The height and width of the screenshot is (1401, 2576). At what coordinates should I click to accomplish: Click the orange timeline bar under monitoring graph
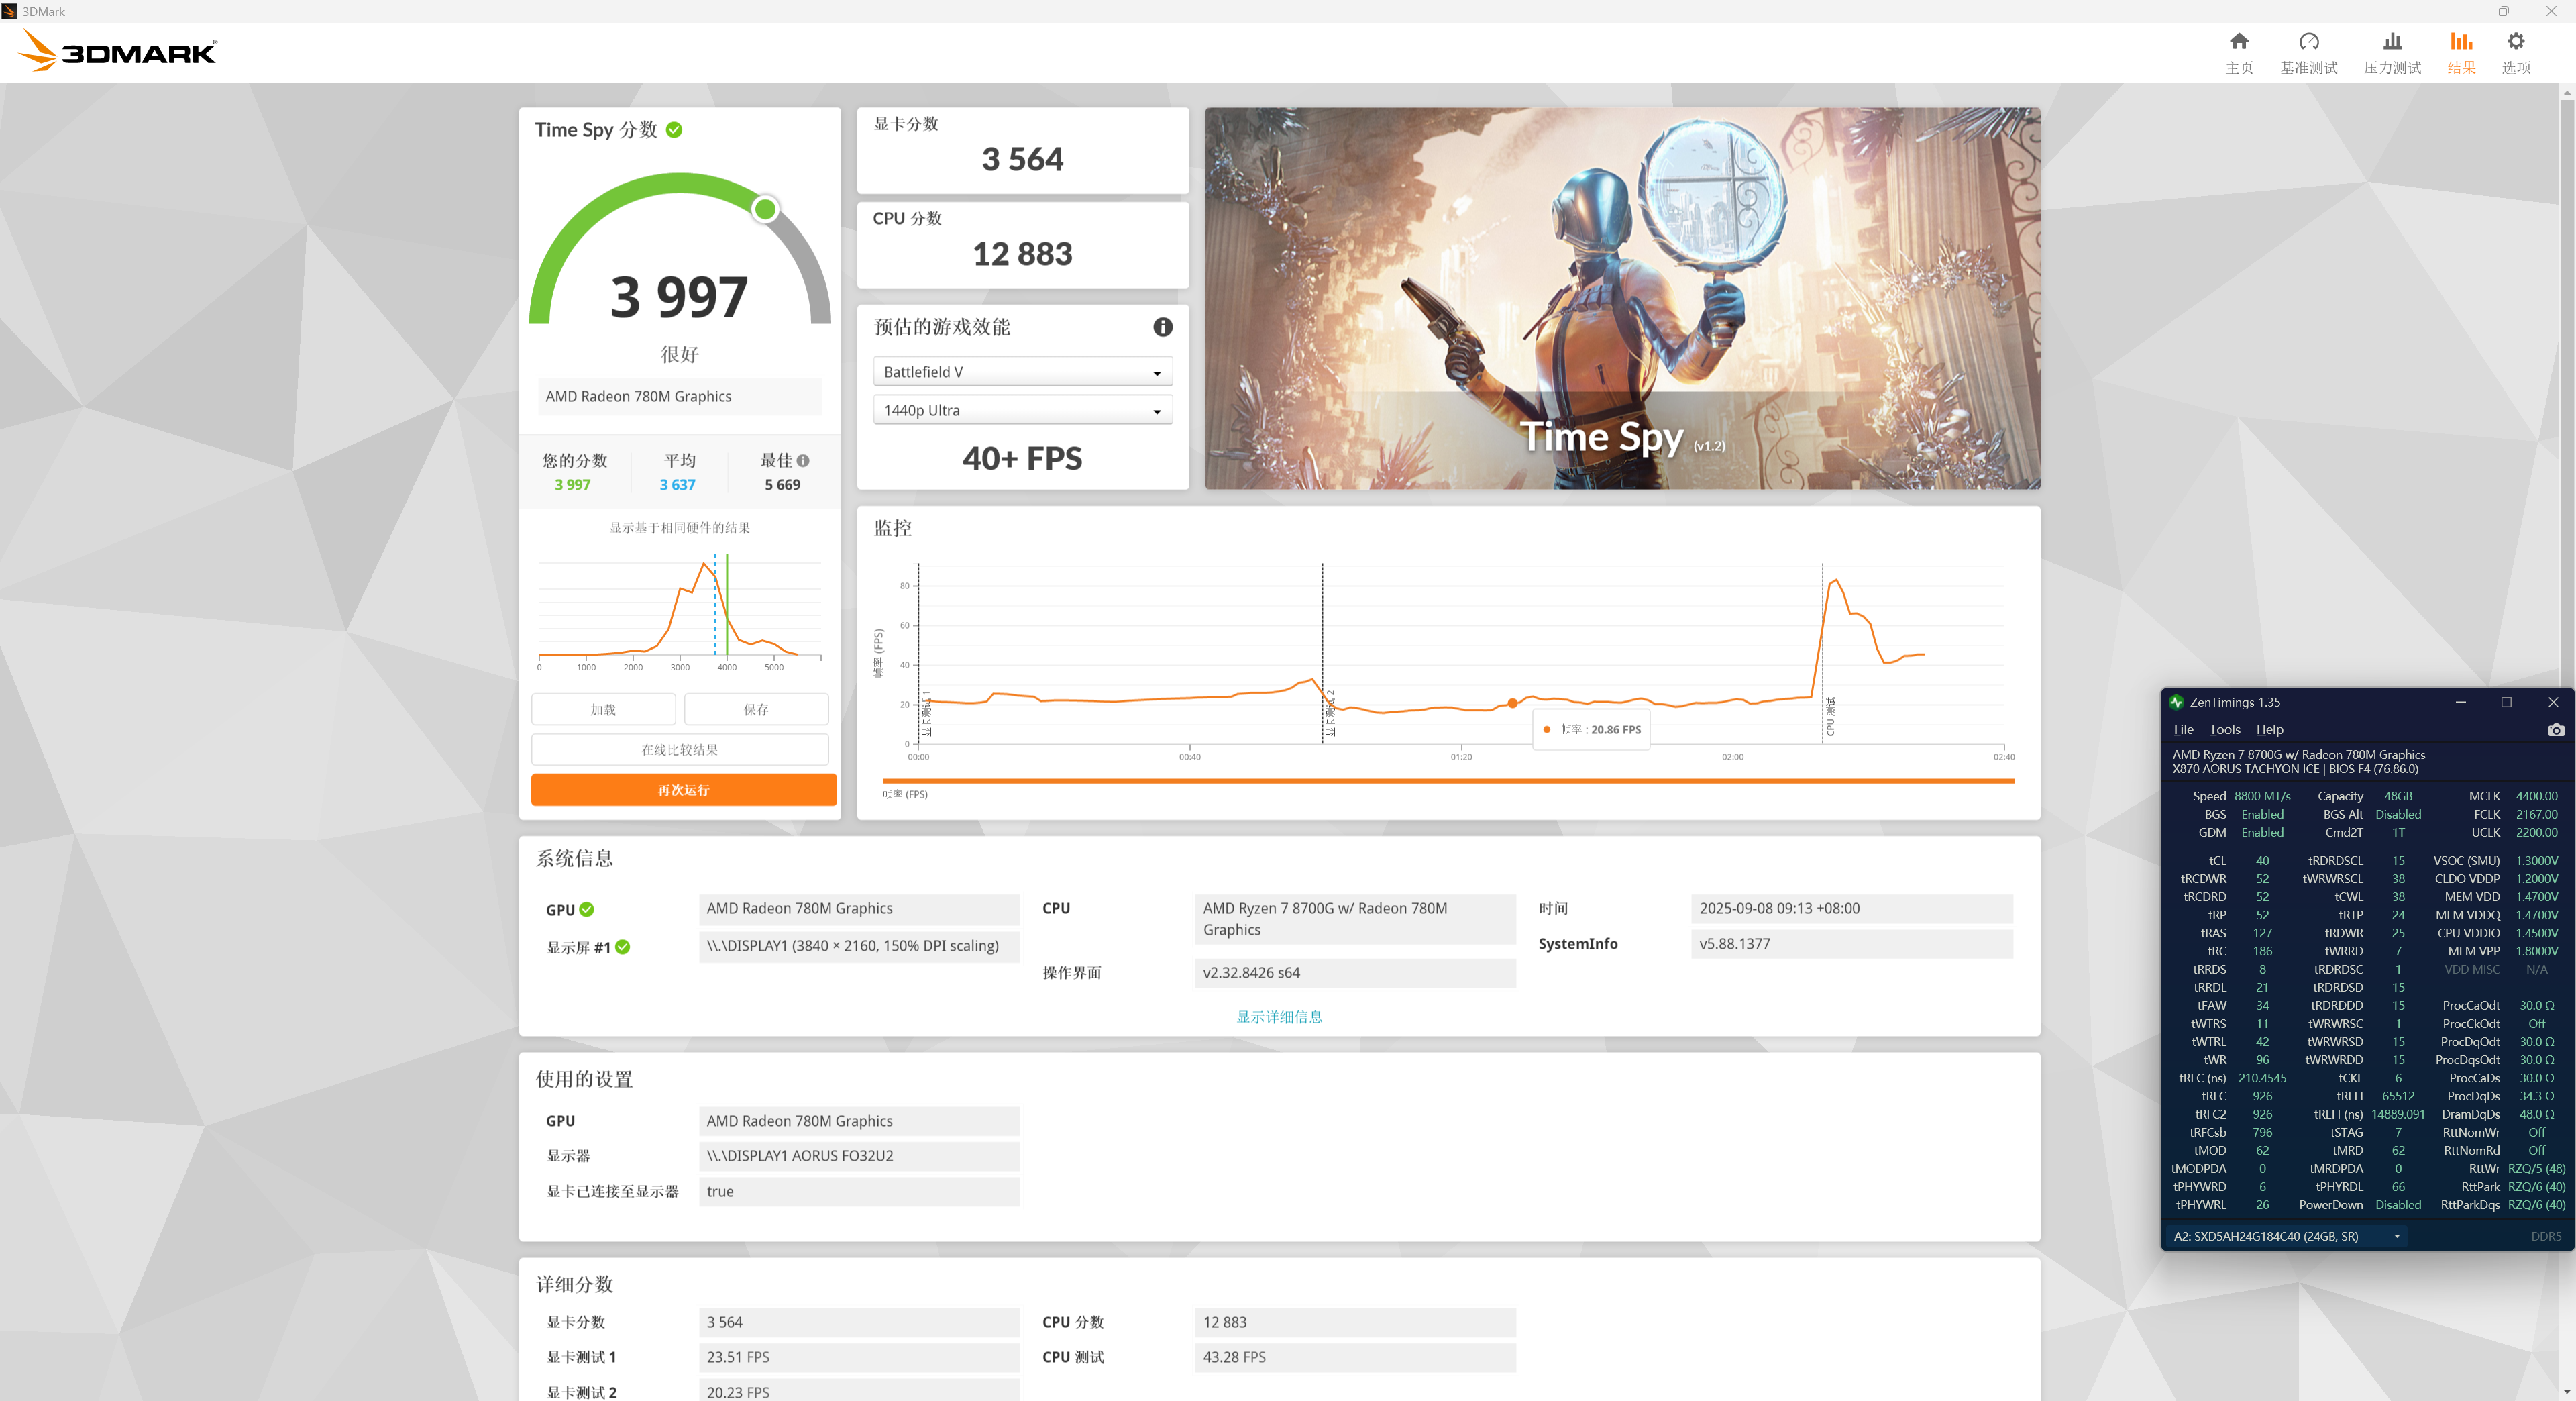click(1447, 781)
